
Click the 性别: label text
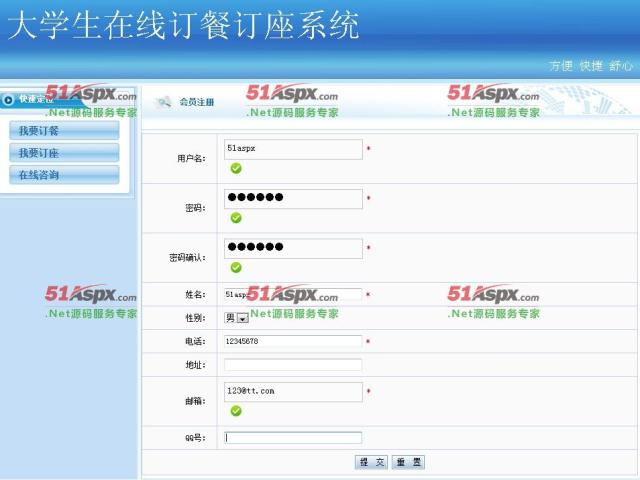196,318
